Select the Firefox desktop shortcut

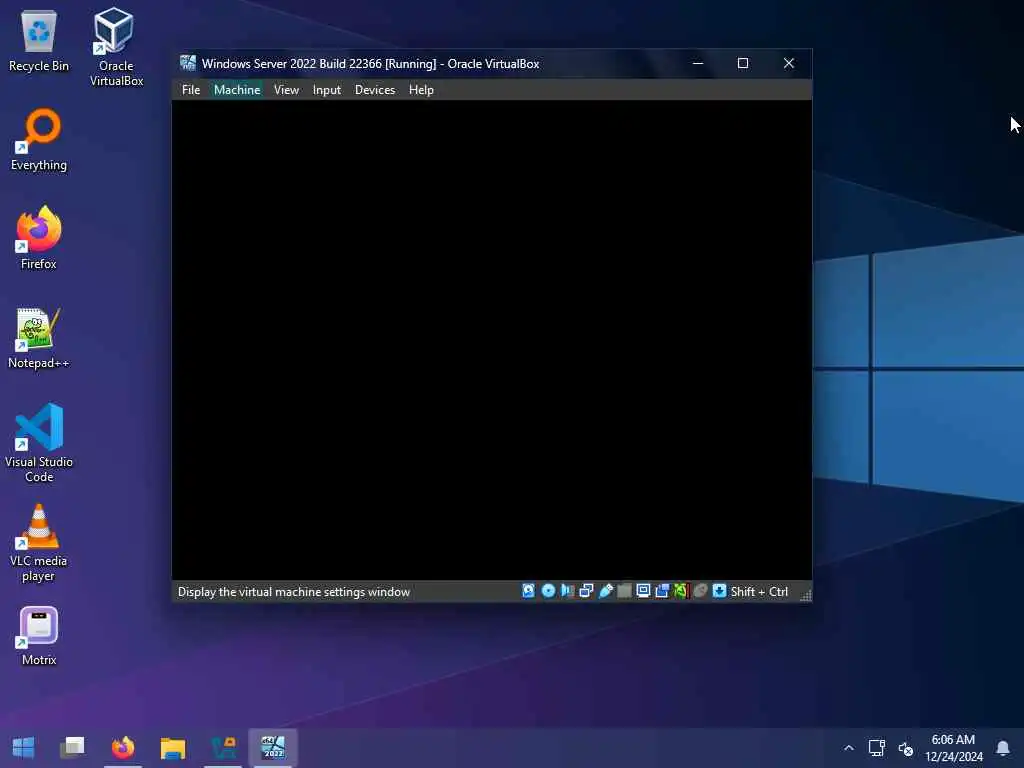point(39,238)
